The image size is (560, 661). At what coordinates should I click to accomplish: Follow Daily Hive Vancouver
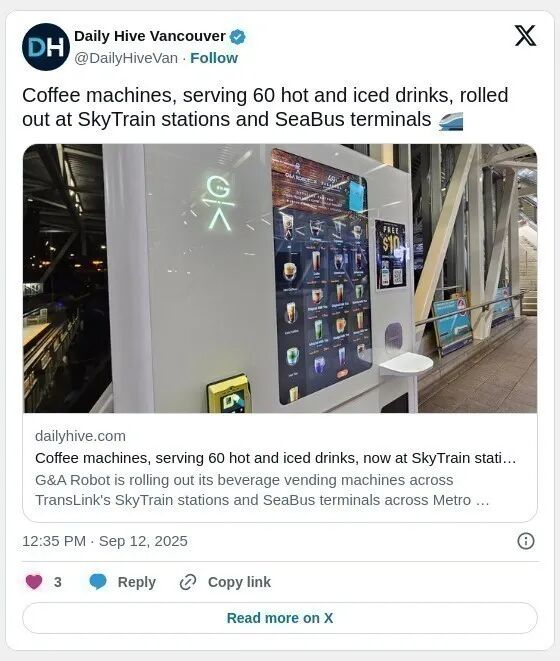(x=214, y=58)
